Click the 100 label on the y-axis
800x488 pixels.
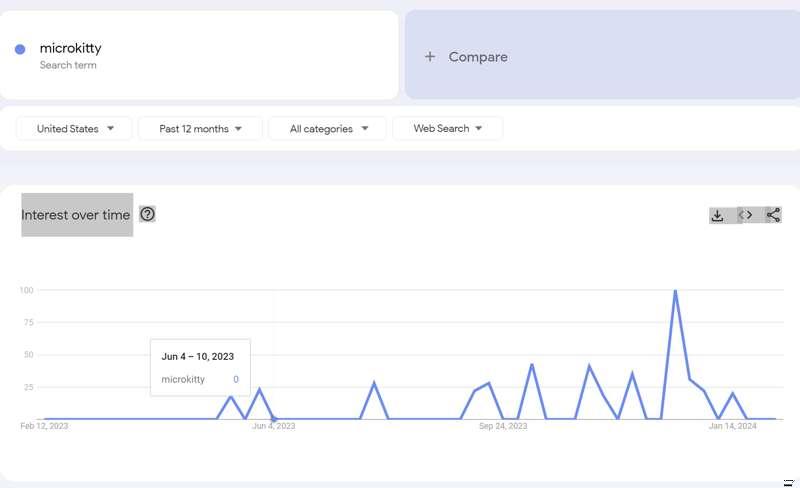[27, 290]
